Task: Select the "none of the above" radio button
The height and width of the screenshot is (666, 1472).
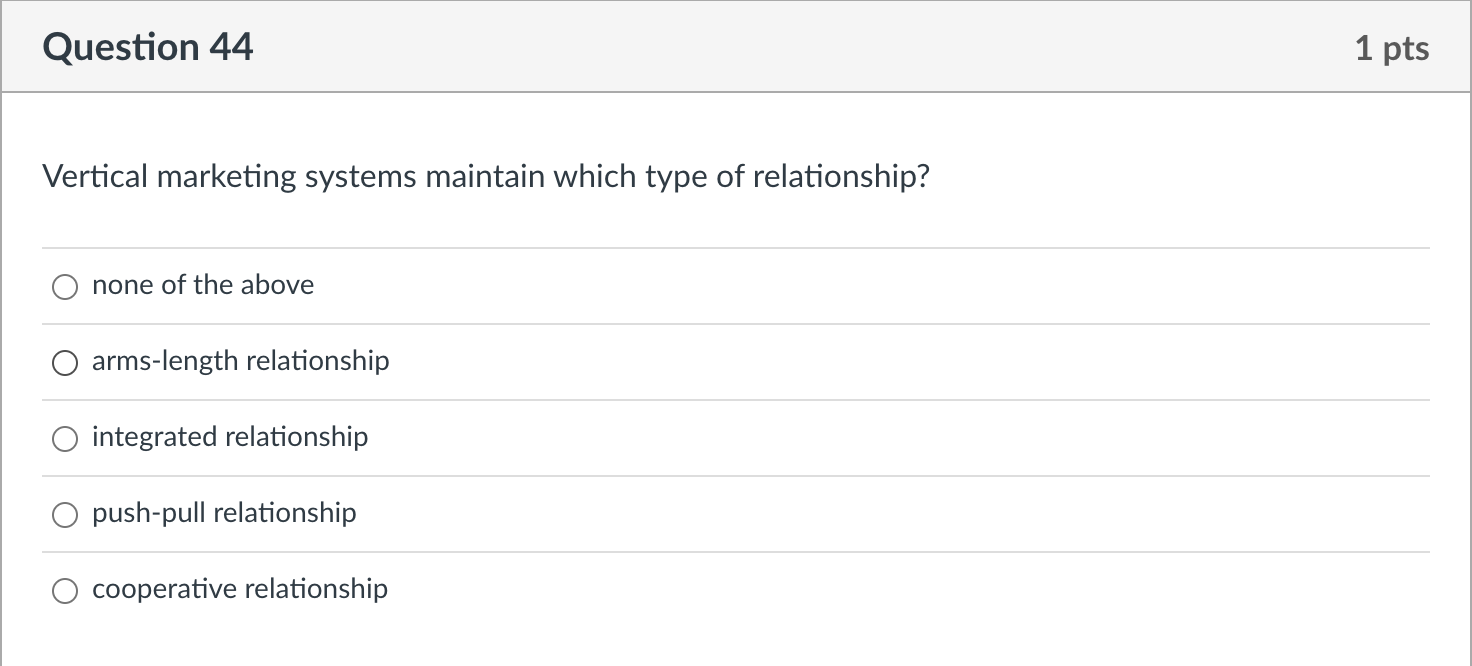Action: [64, 286]
